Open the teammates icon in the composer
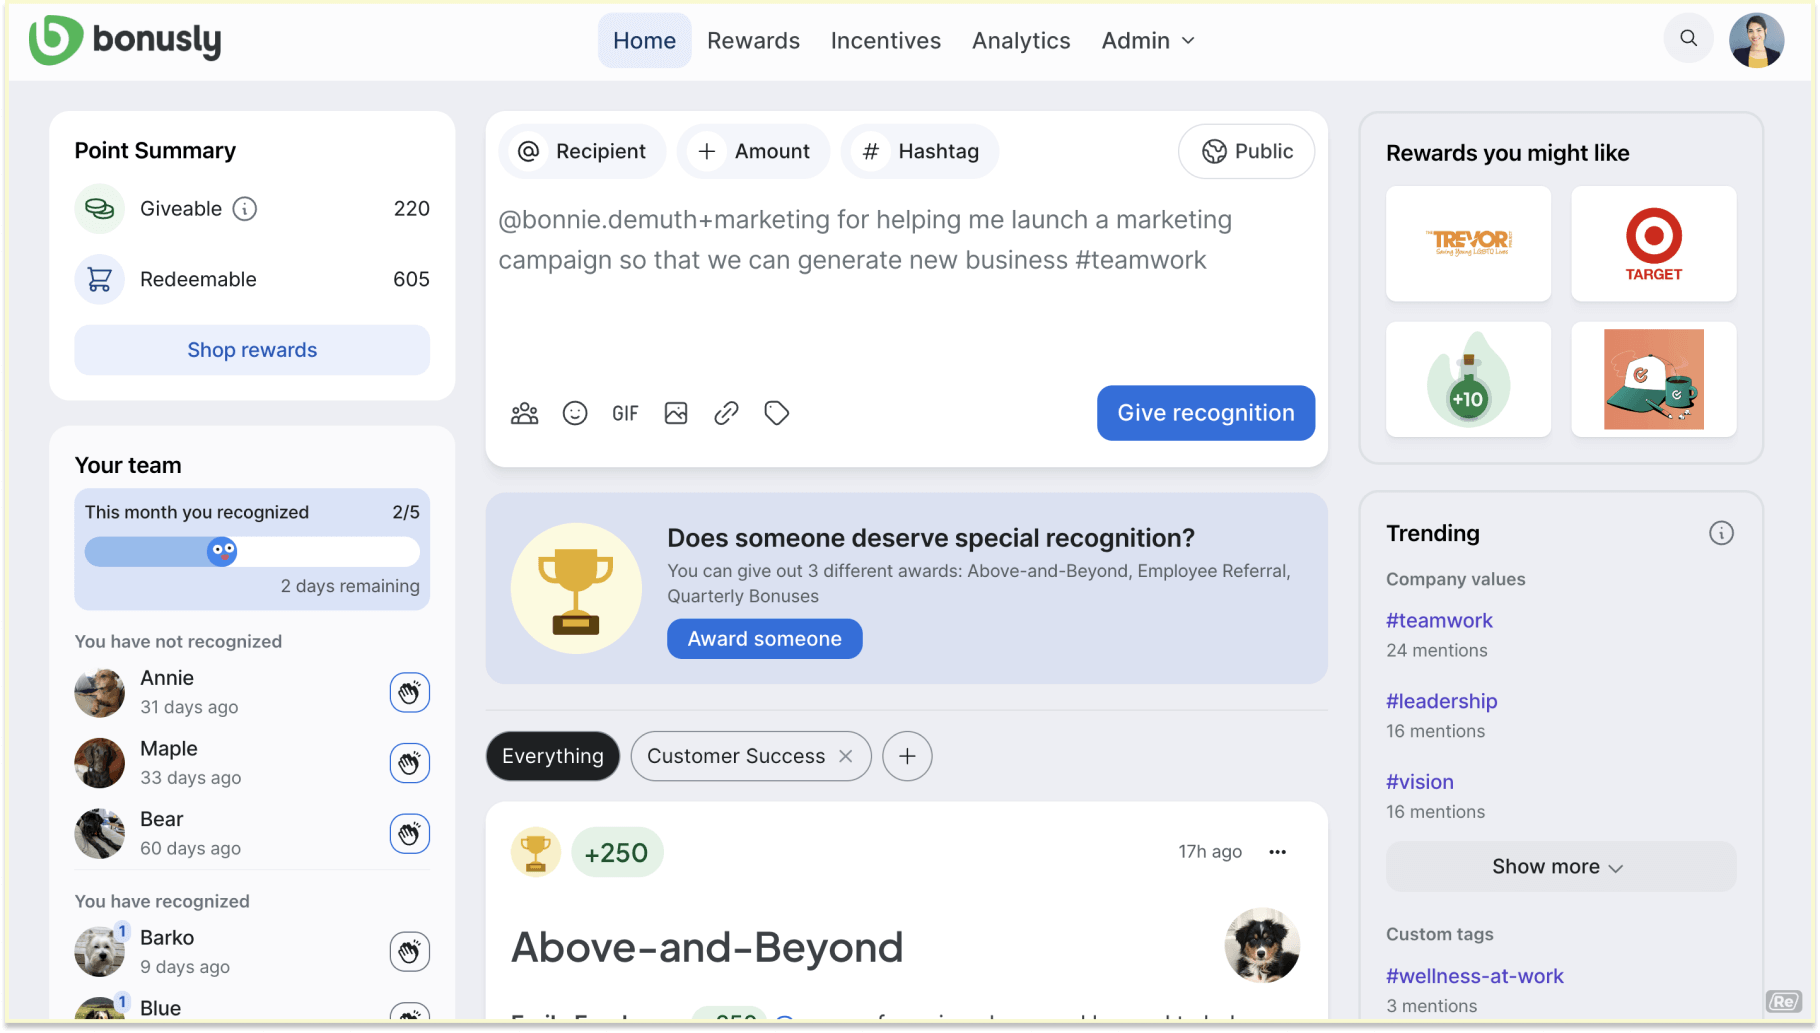This screenshot has width=1820, height=1033. [524, 412]
